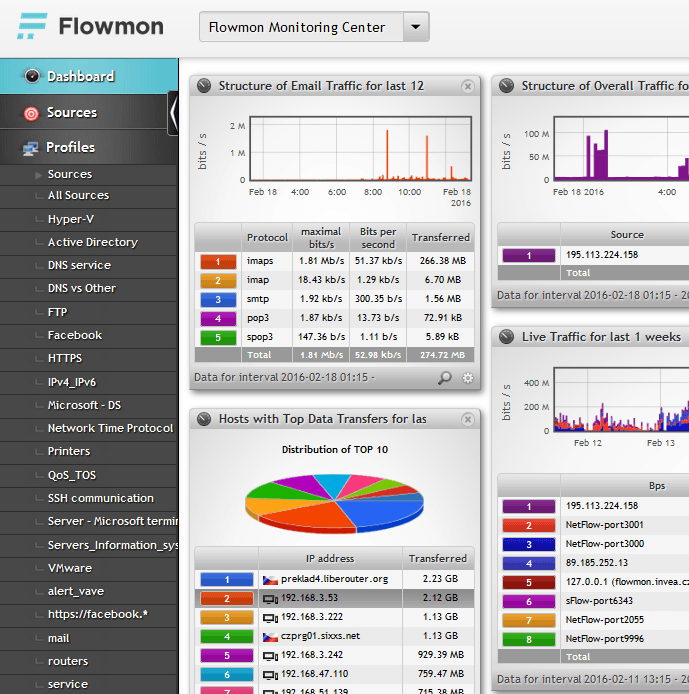Click clock icon on Live Traffic widget header

(507, 337)
